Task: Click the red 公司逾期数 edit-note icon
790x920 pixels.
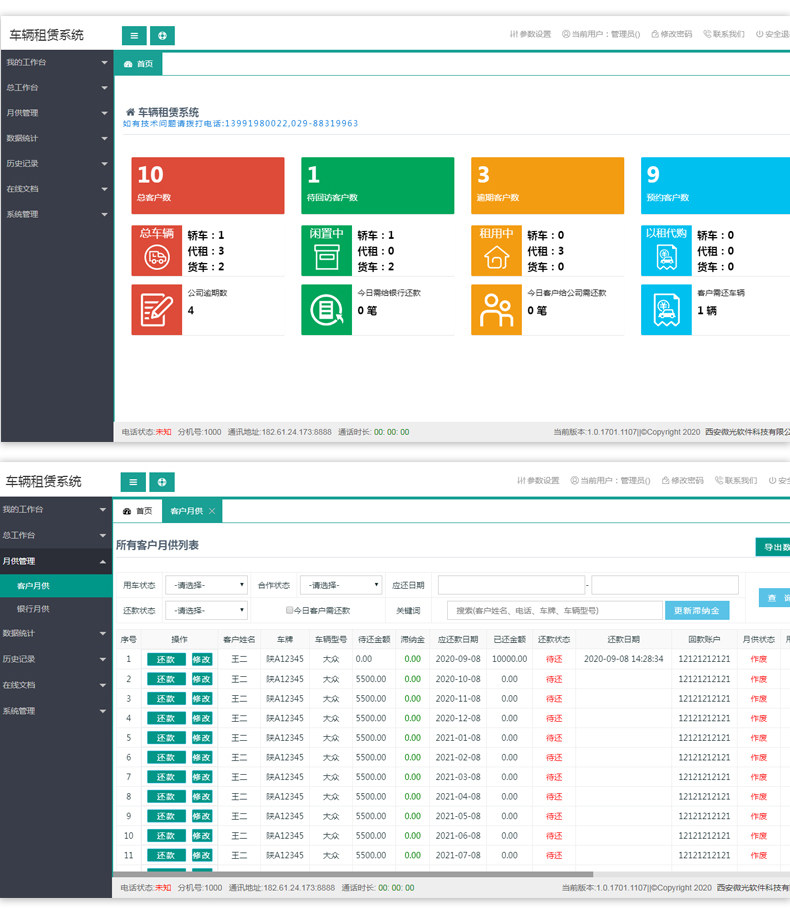Action: click(x=157, y=310)
